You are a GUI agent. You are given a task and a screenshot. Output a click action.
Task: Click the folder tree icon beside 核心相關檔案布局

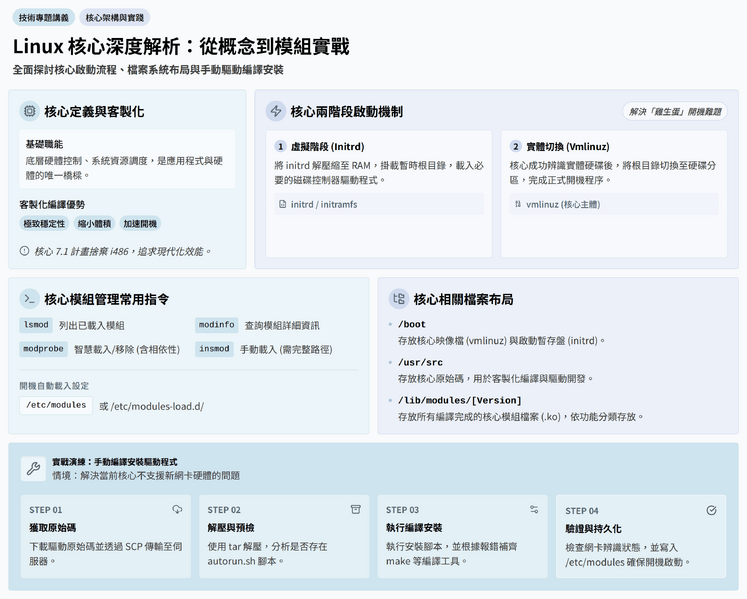pos(399,299)
